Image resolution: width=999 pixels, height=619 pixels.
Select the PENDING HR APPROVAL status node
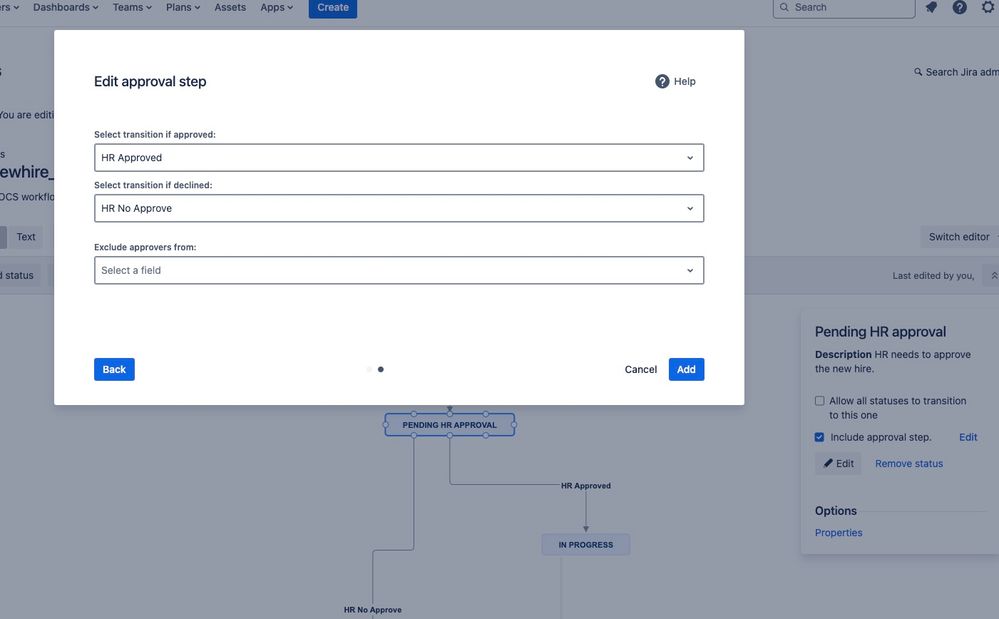pos(449,425)
